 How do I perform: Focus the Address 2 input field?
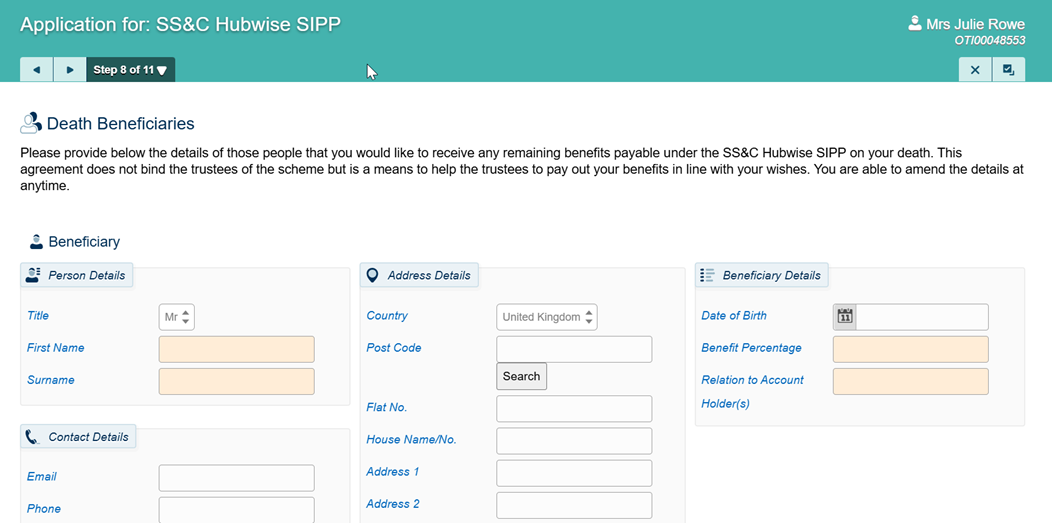574,505
